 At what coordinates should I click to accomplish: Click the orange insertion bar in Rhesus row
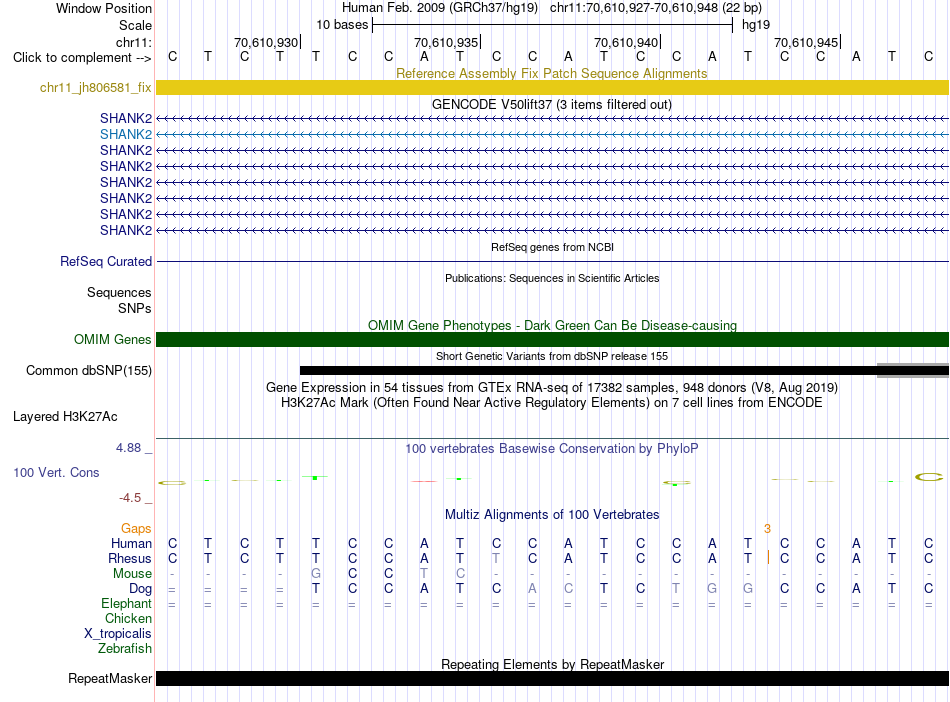[768, 558]
